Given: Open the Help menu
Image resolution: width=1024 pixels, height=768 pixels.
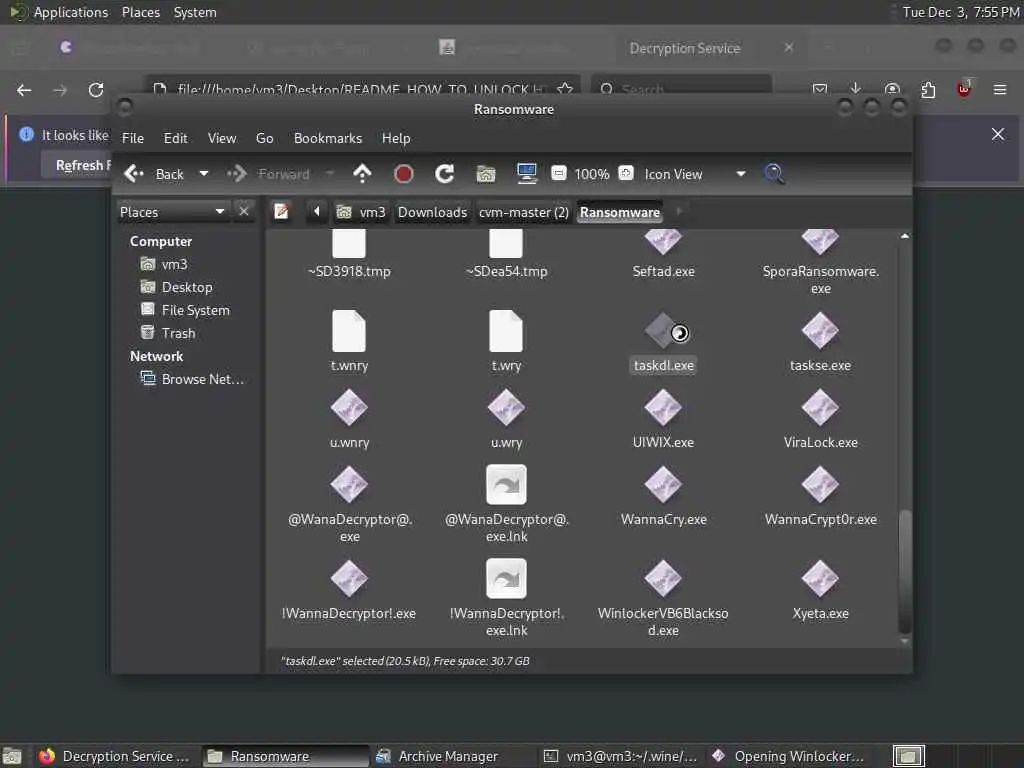Looking at the screenshot, I should [396, 138].
